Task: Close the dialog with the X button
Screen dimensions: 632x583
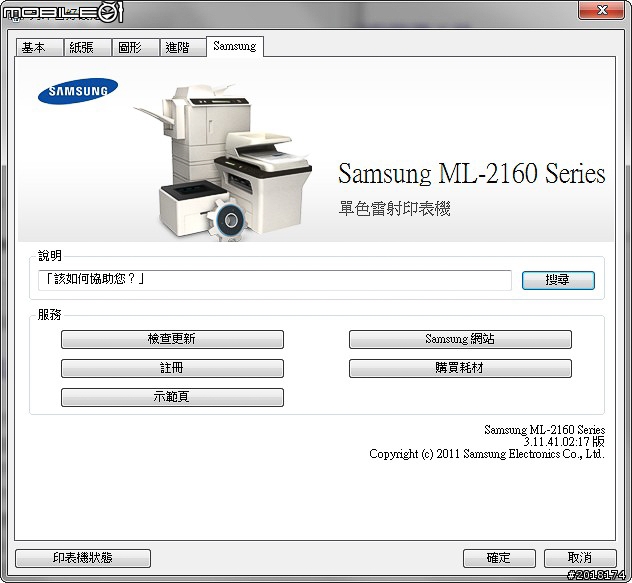Action: 601,10
